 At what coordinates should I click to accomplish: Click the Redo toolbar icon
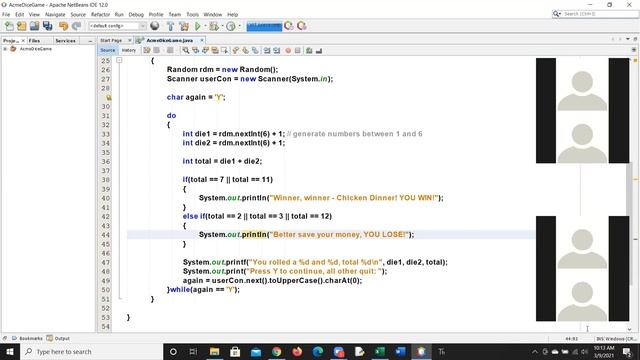[x=76, y=26]
